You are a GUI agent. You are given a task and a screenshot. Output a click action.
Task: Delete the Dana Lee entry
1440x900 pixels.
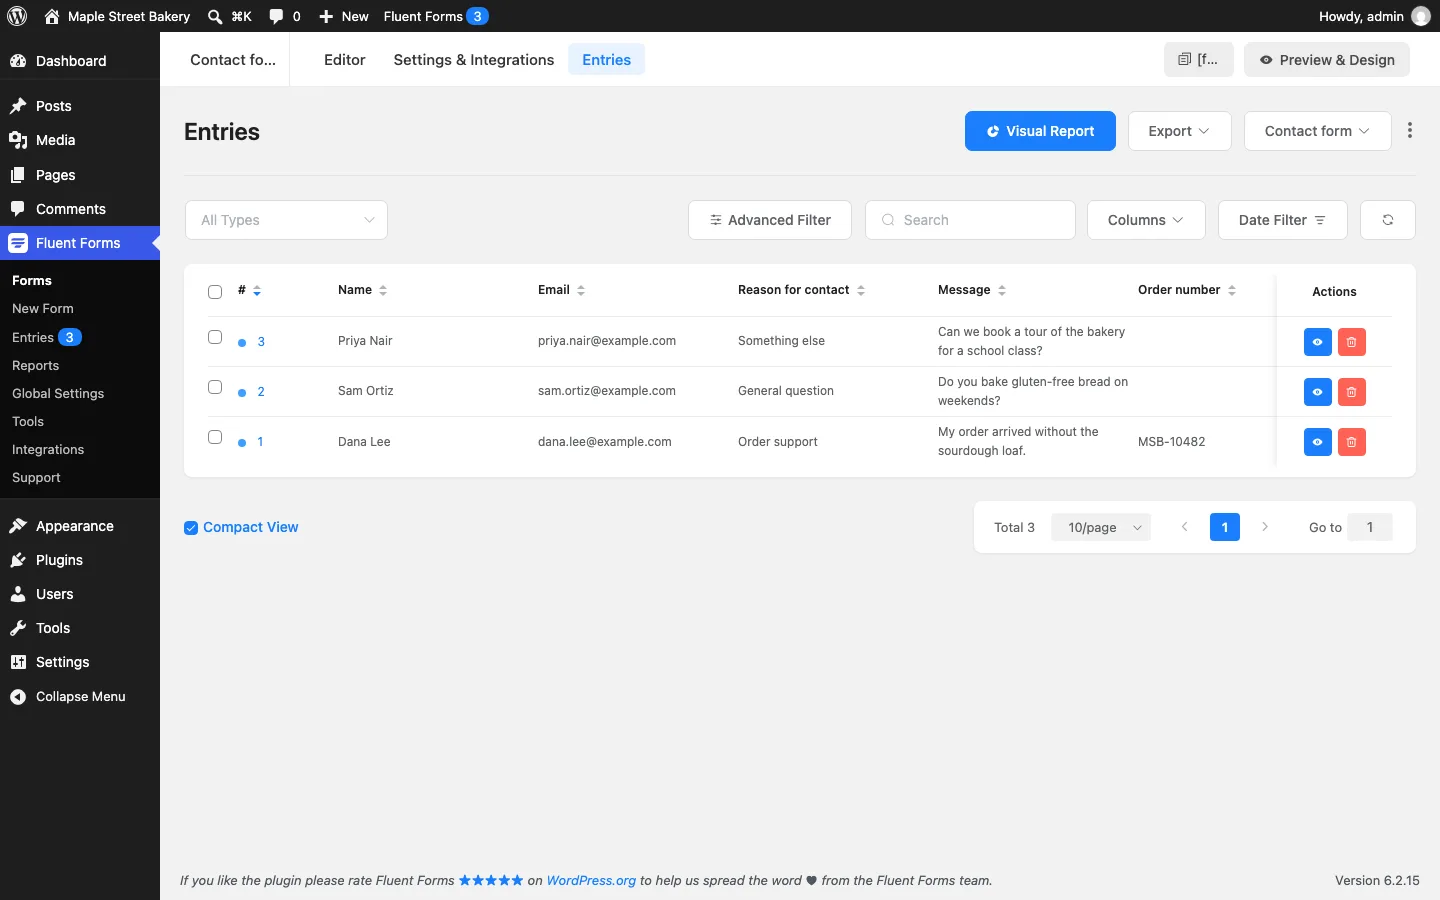pos(1352,442)
